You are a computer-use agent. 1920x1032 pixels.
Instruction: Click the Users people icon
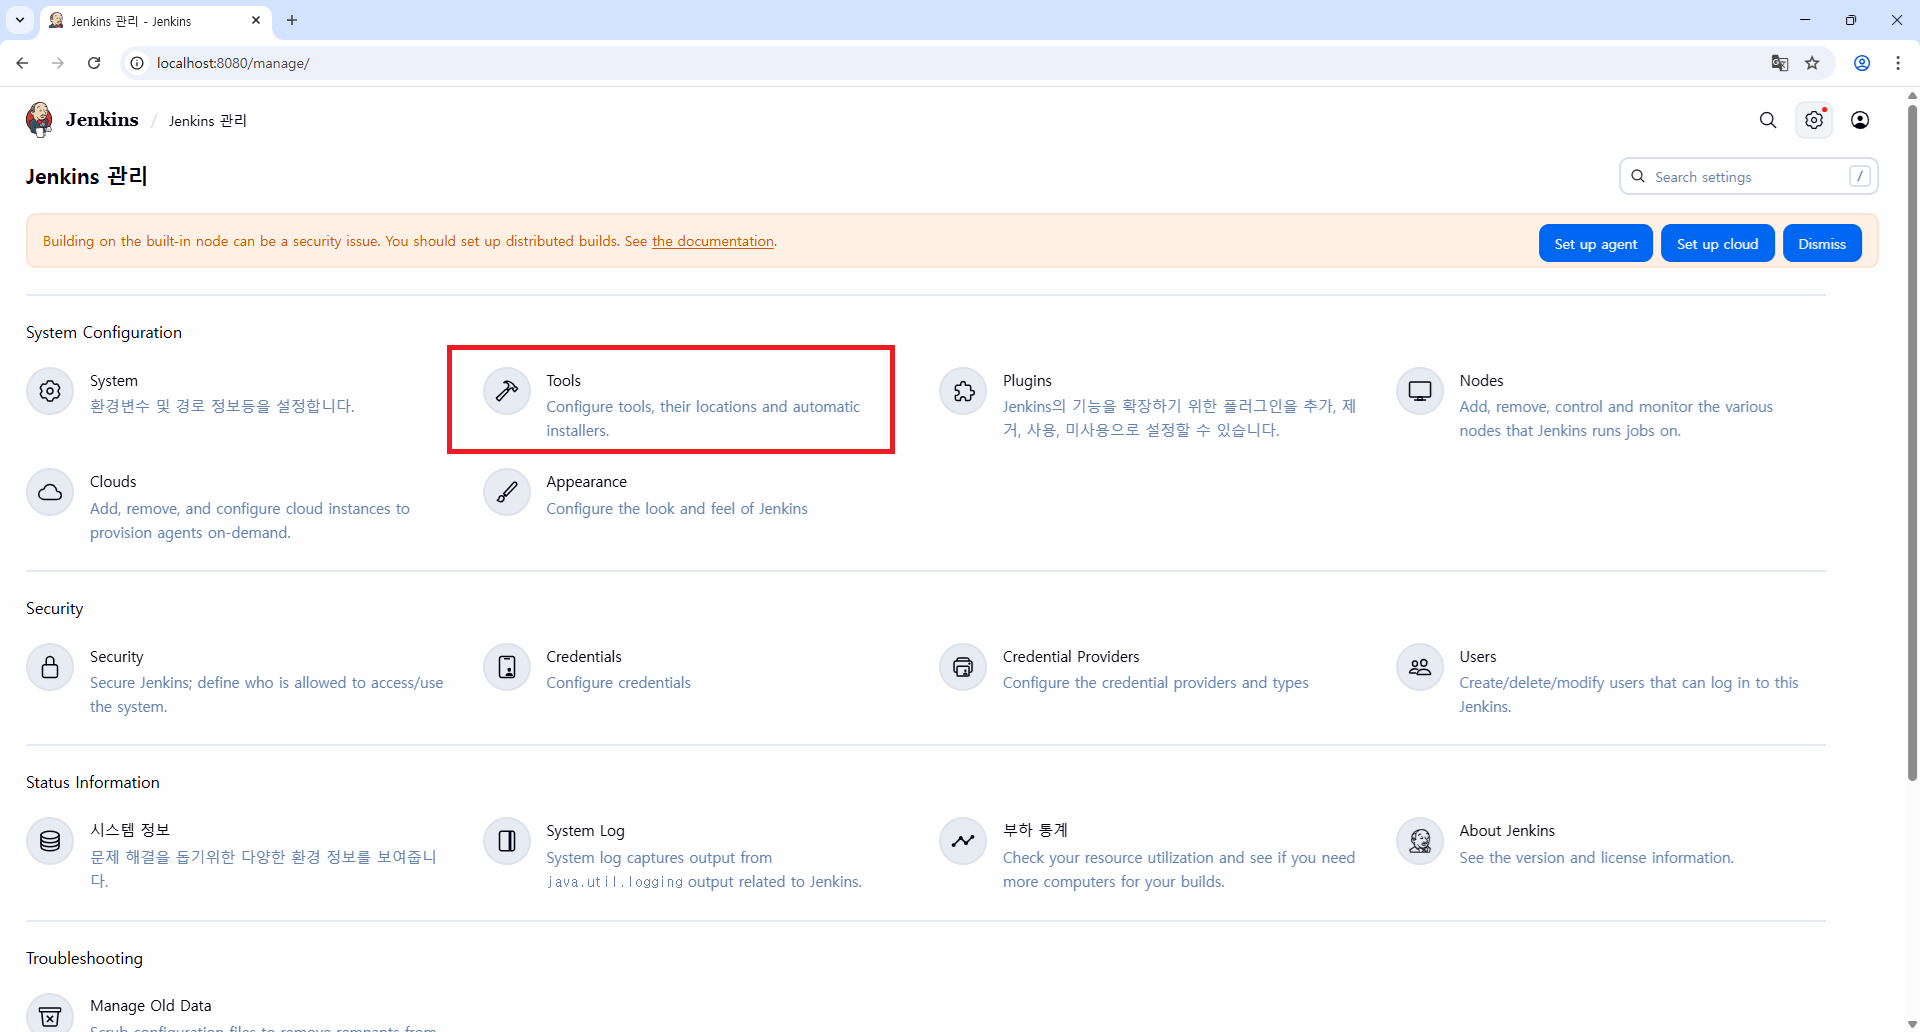pyautogui.click(x=1420, y=667)
